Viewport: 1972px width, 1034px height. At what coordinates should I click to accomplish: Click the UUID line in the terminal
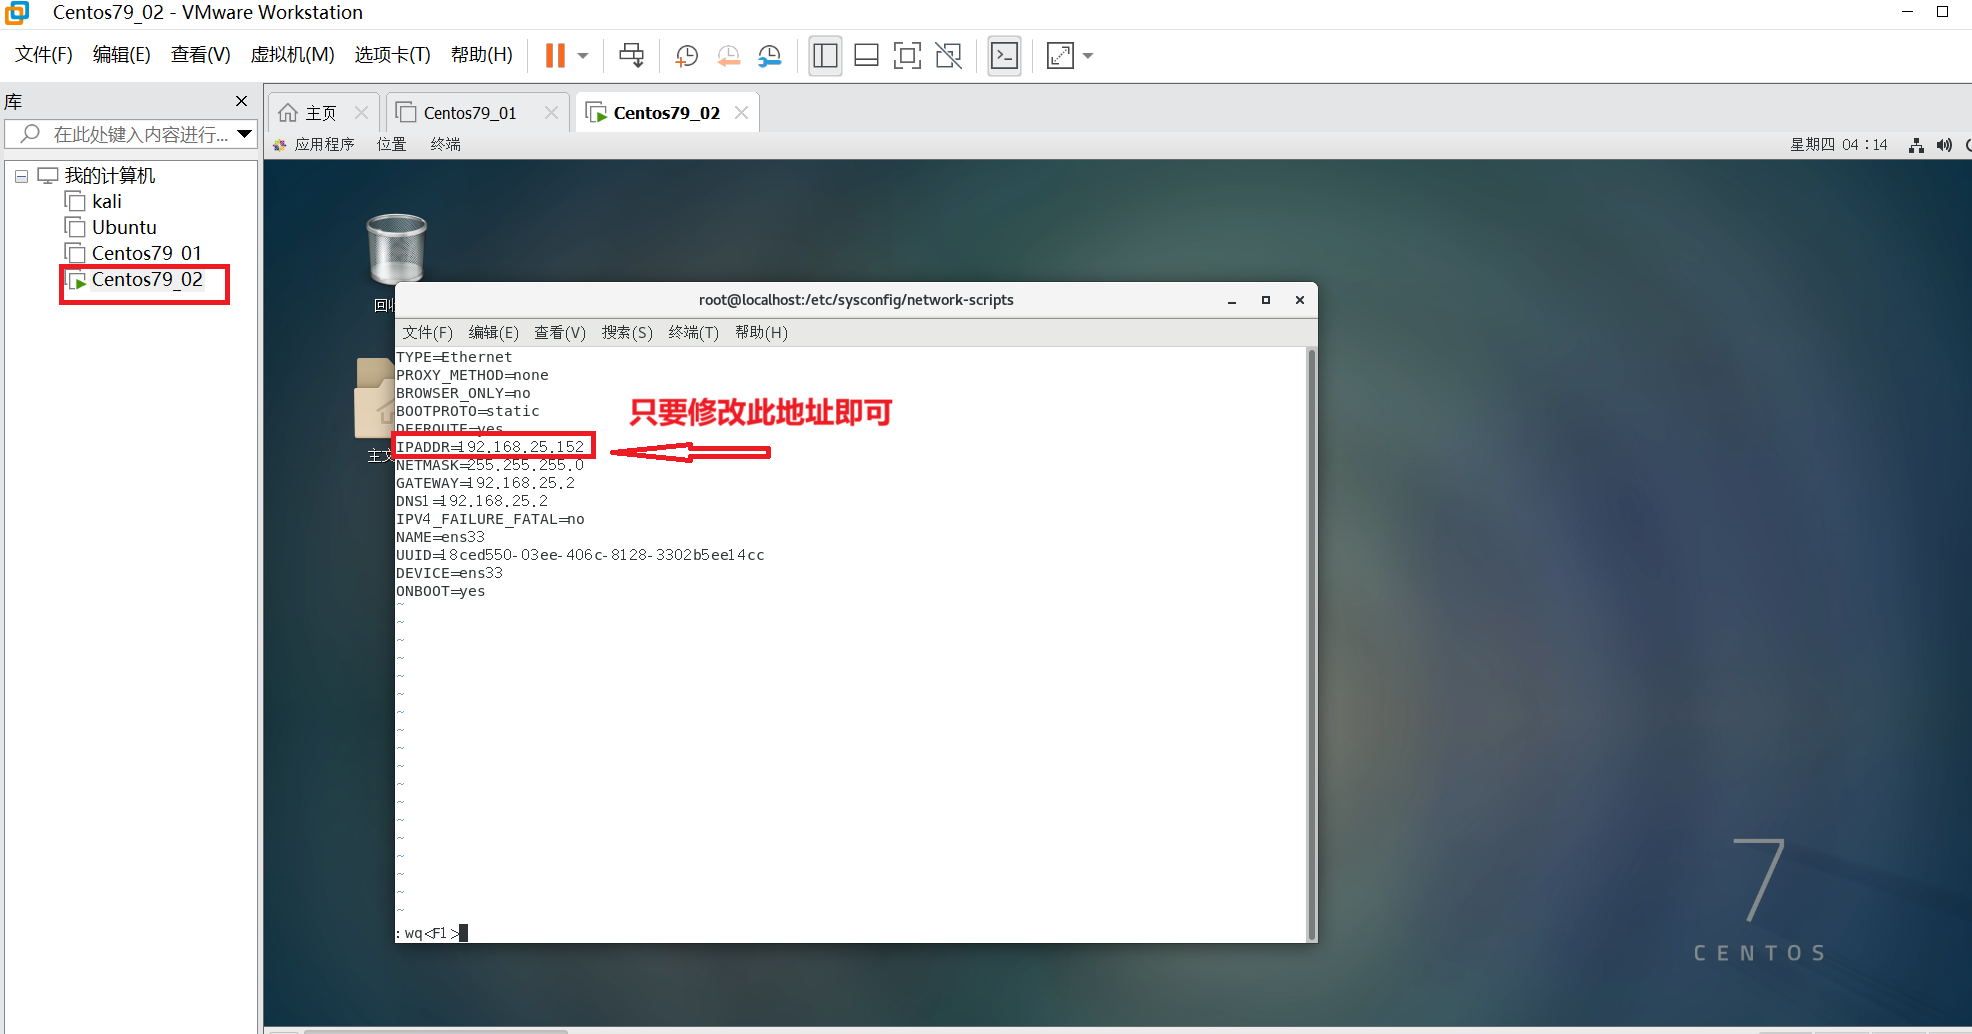(580, 555)
